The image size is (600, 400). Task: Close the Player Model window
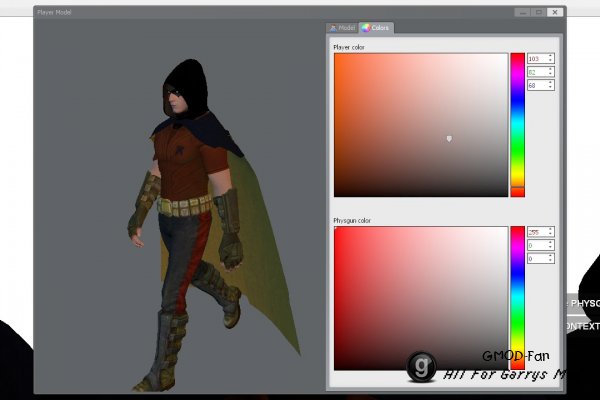(555, 12)
